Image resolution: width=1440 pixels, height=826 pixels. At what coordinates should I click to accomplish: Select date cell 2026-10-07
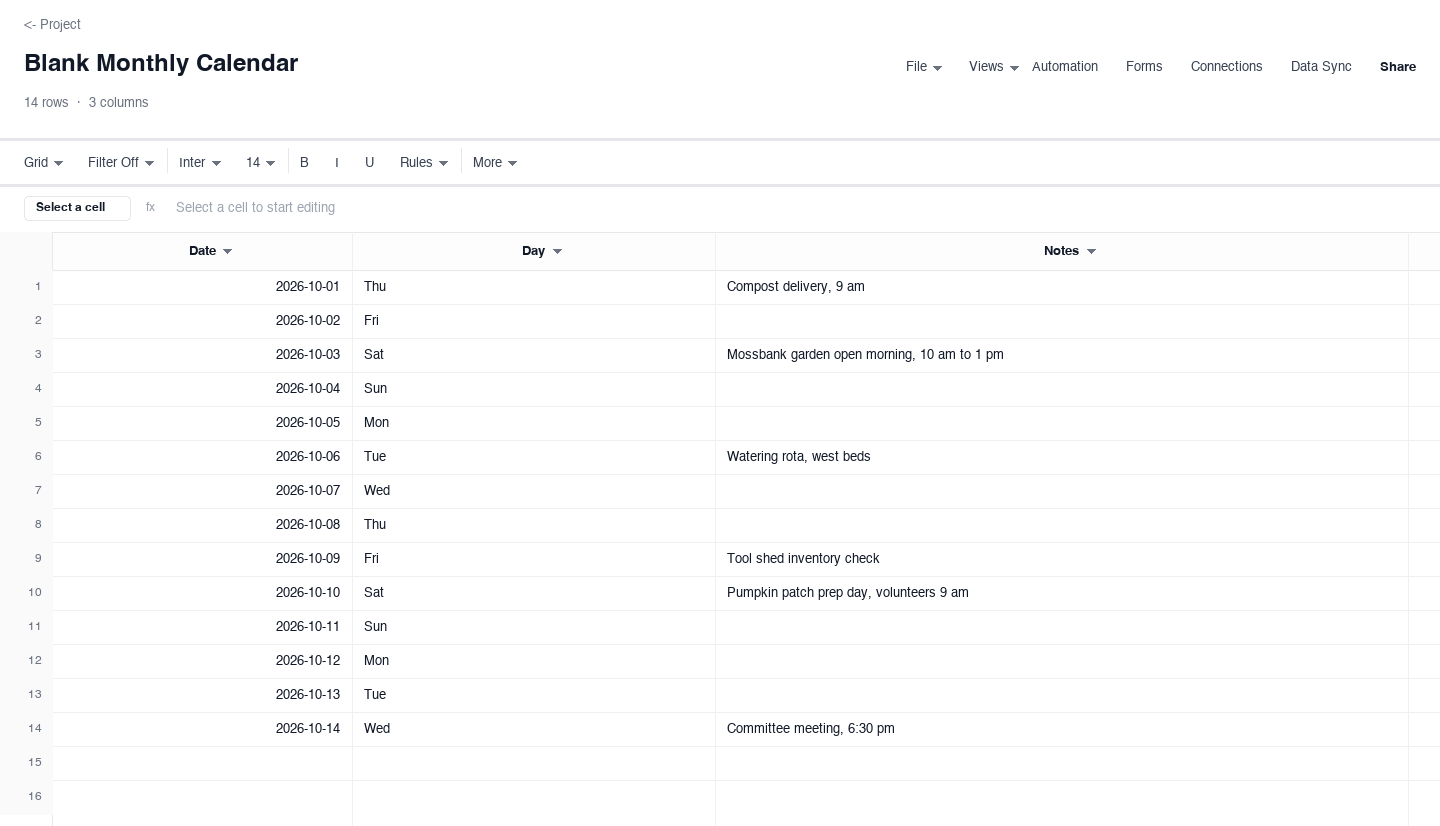point(202,491)
